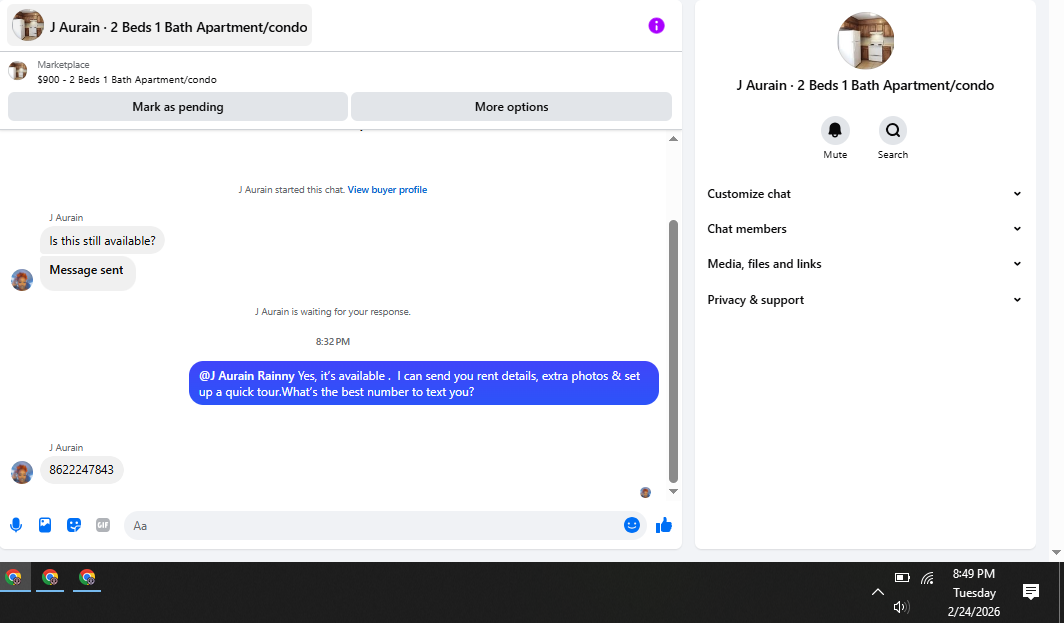Click the 'Message sent' bubble

point(88,273)
